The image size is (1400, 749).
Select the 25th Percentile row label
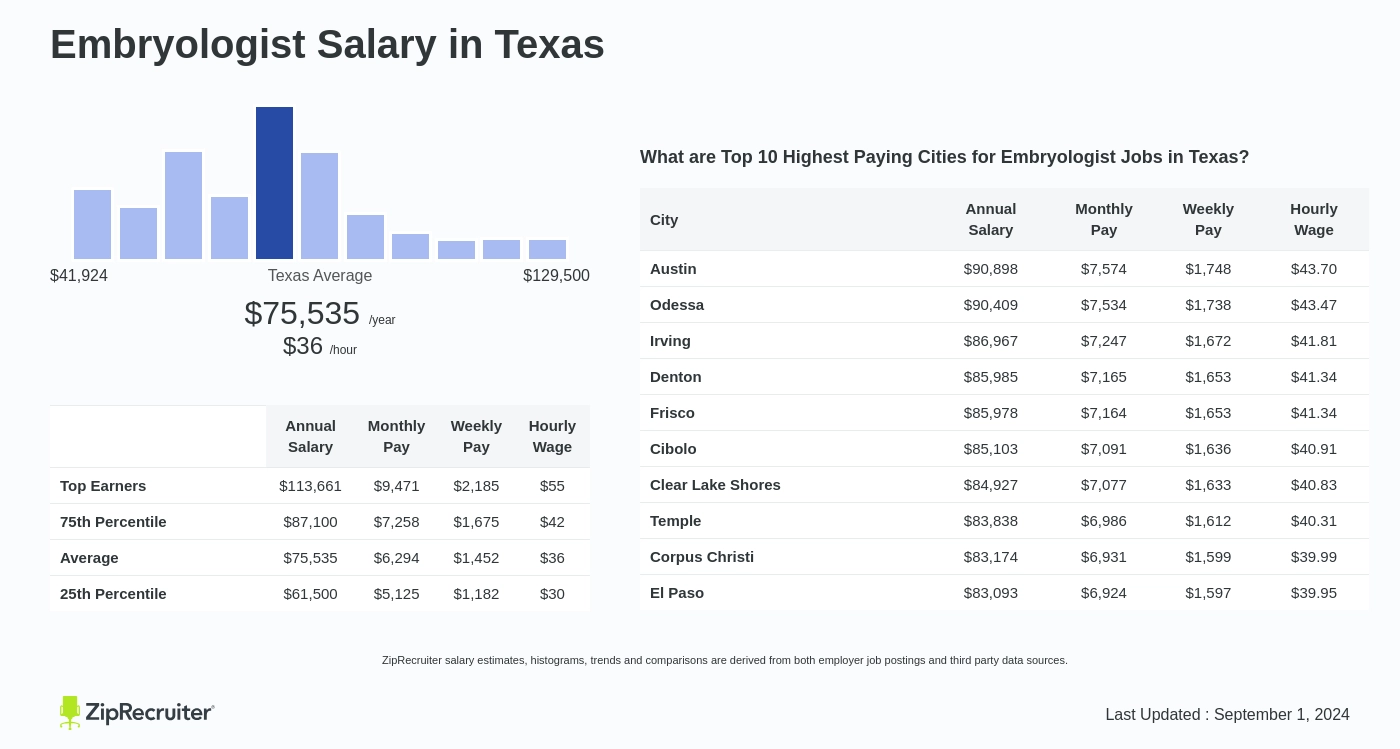(113, 594)
